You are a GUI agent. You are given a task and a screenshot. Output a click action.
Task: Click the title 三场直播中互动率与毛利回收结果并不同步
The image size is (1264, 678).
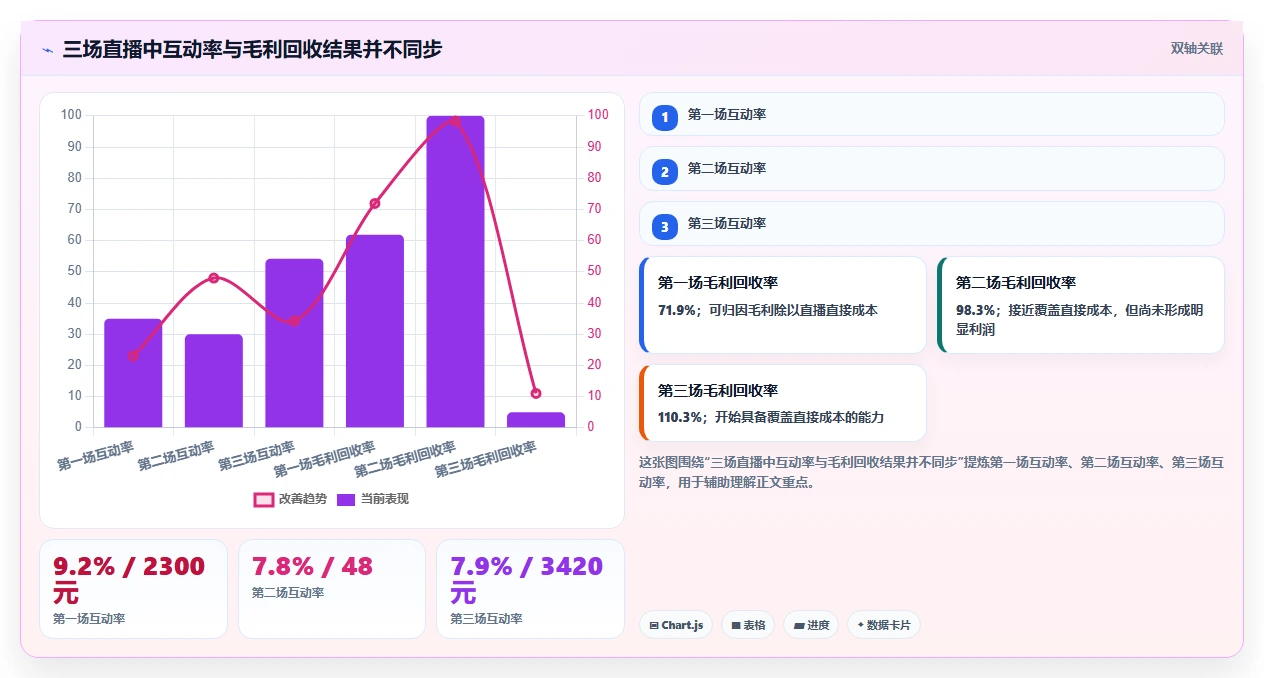click(252, 49)
